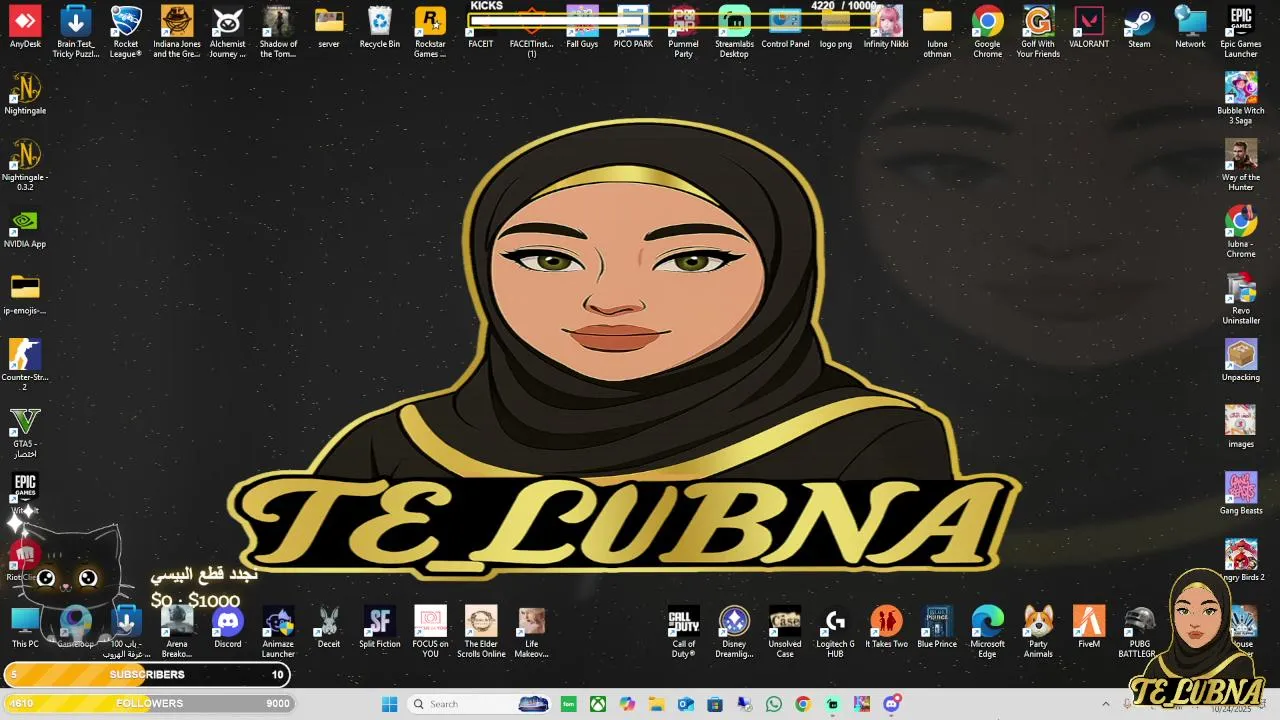Open File Explorer on the taskbar
Image resolution: width=1280 pixels, height=720 pixels.
(656, 704)
